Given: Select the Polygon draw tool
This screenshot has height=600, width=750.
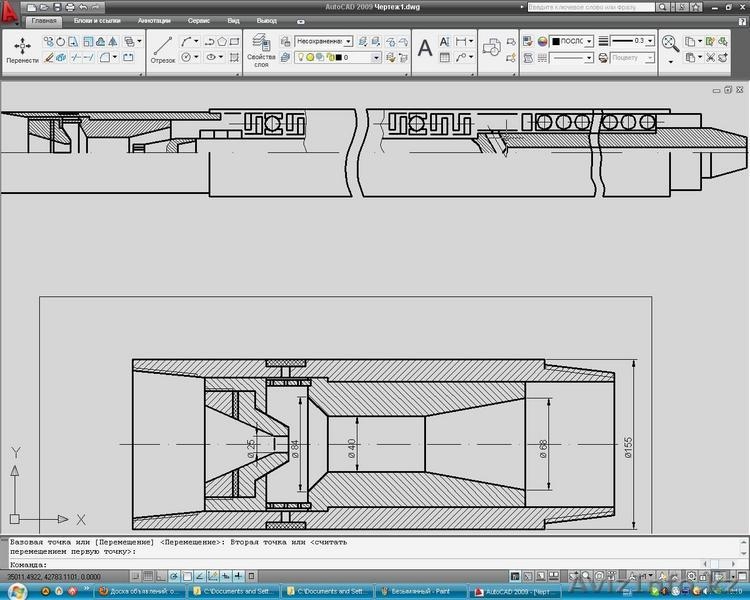Looking at the screenshot, I should click(221, 42).
